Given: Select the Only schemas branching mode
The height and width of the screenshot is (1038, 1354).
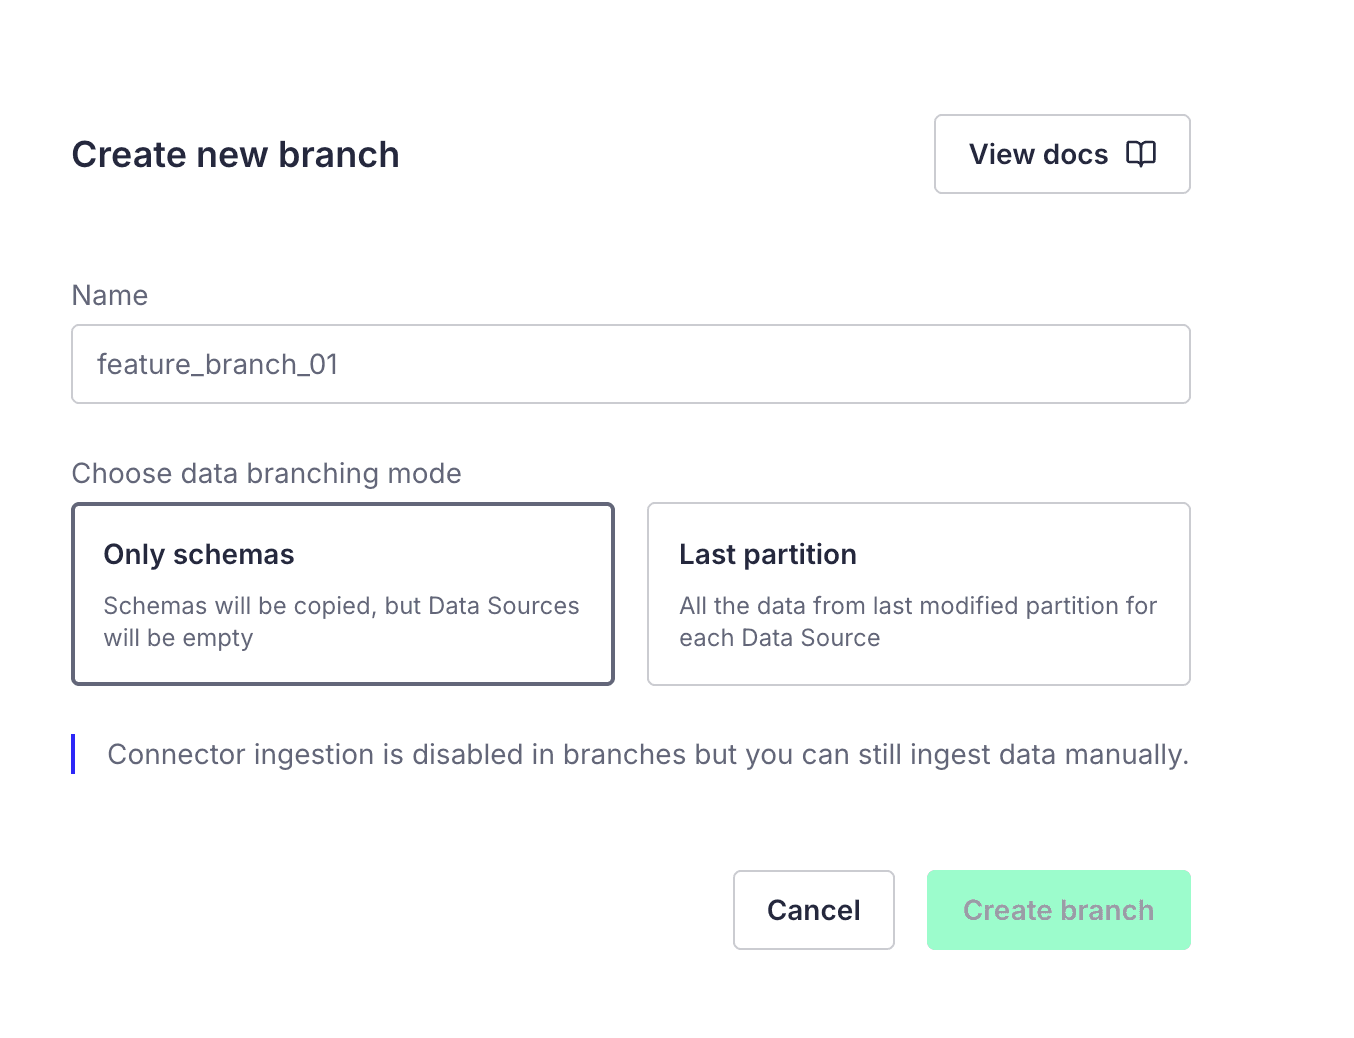Looking at the screenshot, I should pyautogui.click(x=342, y=594).
